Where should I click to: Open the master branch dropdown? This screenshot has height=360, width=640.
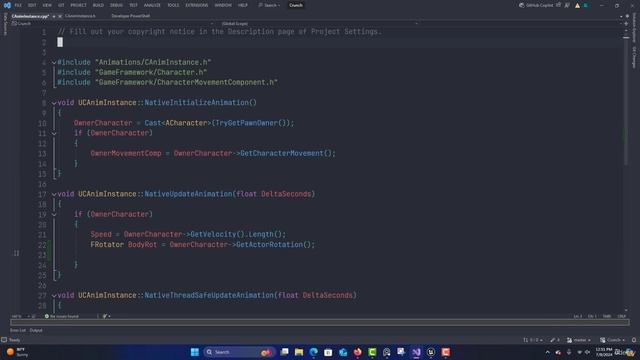[579, 340]
